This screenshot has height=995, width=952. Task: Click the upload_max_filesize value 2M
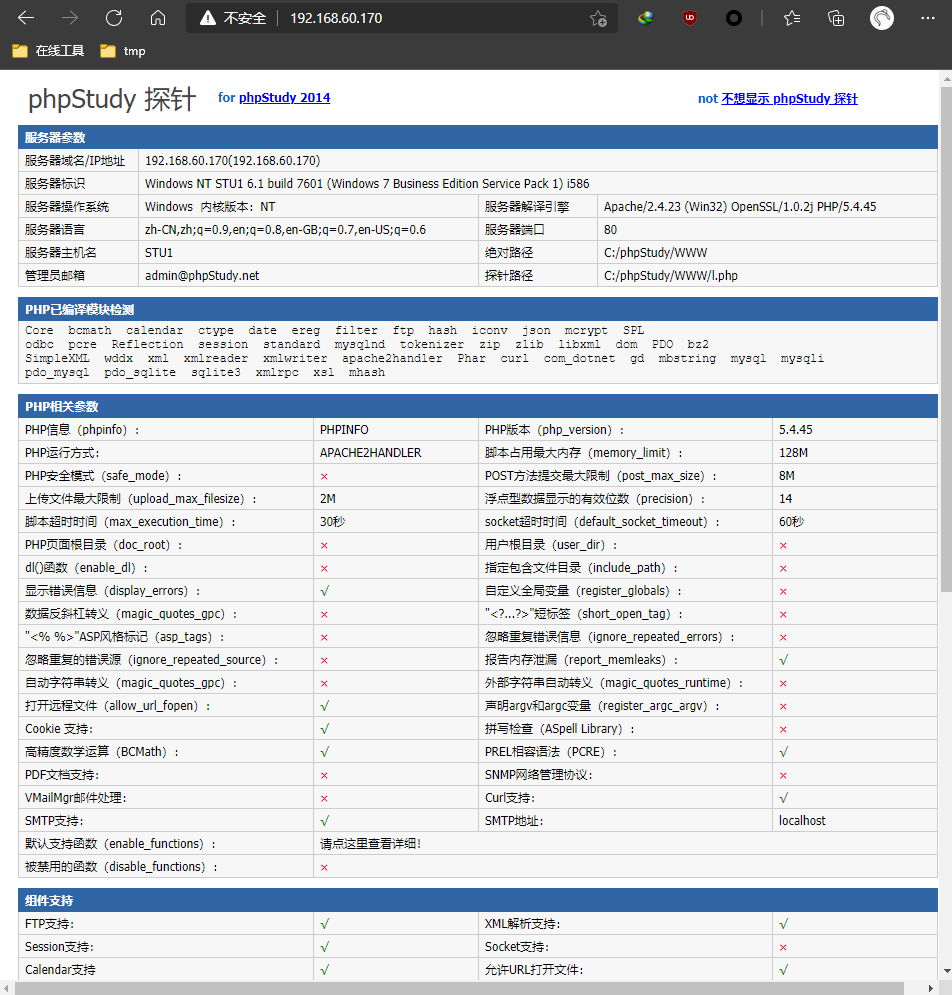[x=327, y=499]
